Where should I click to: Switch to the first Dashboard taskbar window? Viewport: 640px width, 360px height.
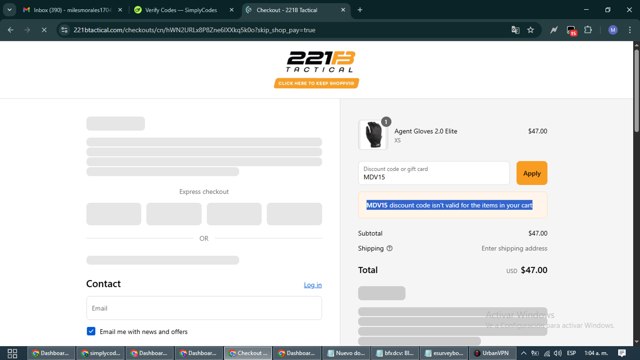click(51, 353)
